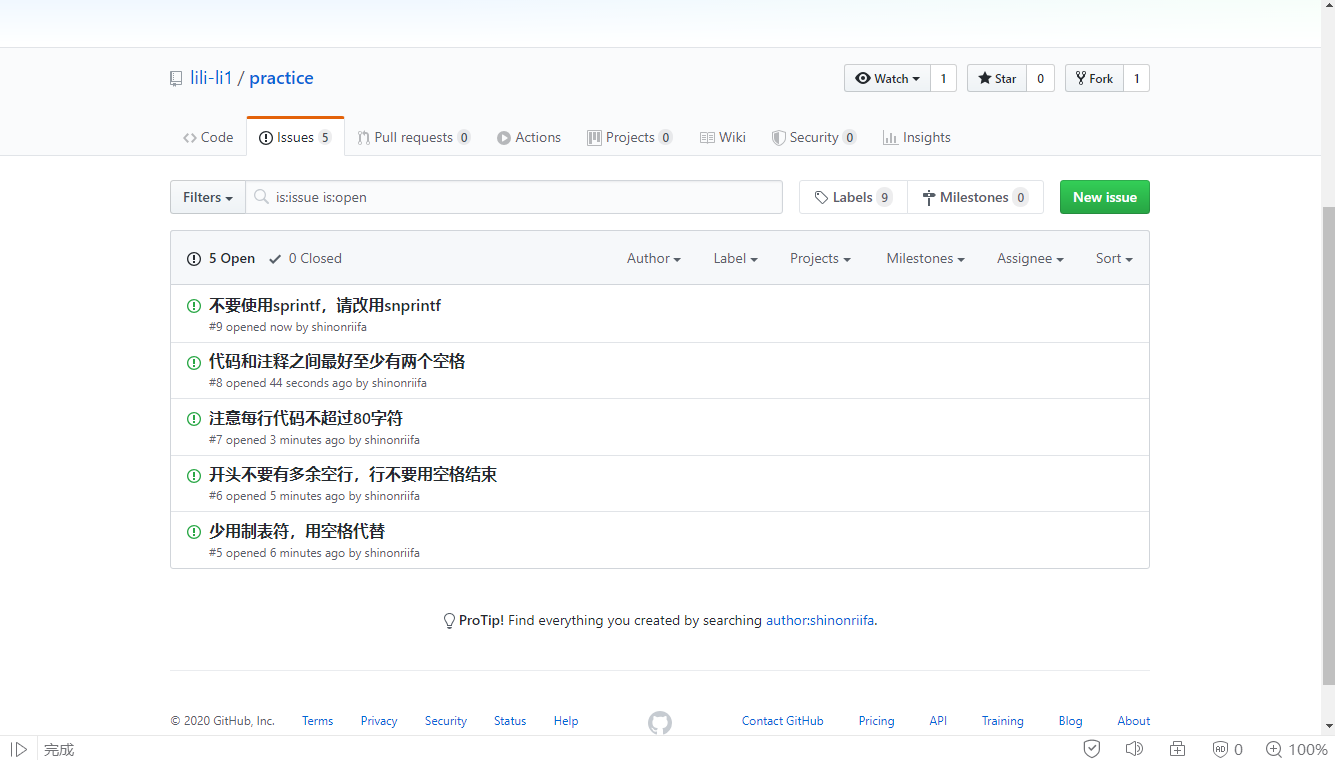
Task: Click the practice repository name link
Action: (281, 79)
